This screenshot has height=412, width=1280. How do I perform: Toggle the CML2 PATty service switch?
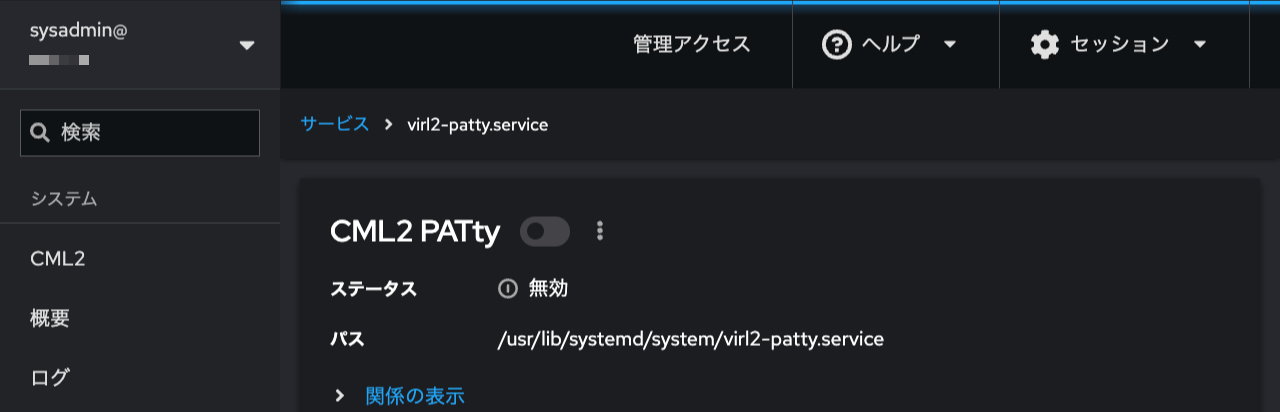point(545,231)
